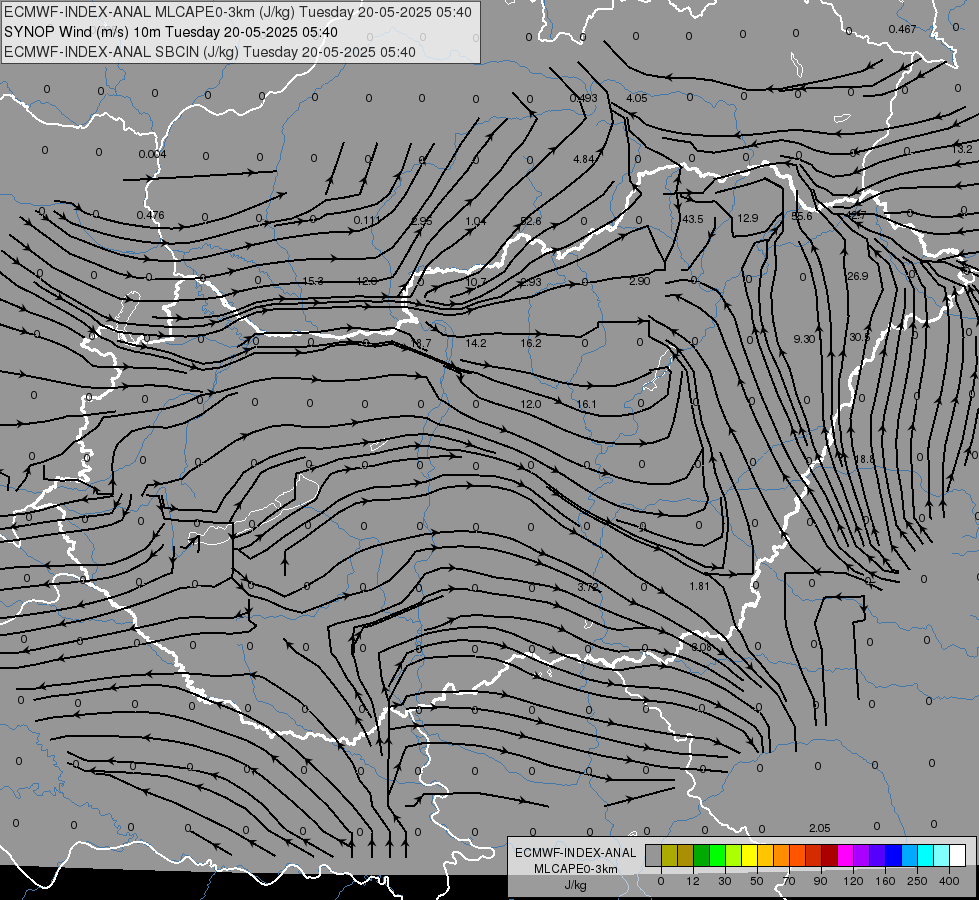
Task: Click the map value '2.95'
Action: [x=422, y=221]
